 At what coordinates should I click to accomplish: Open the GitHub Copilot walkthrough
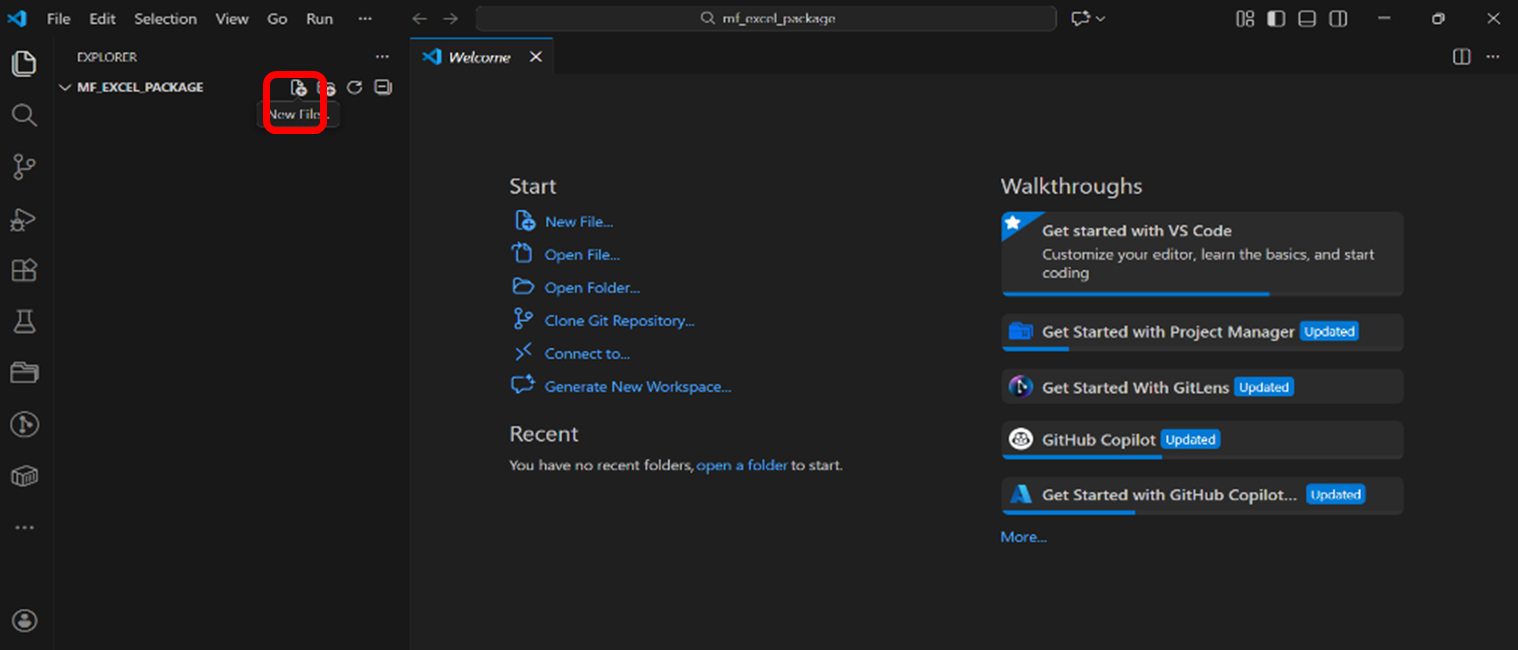1202,440
